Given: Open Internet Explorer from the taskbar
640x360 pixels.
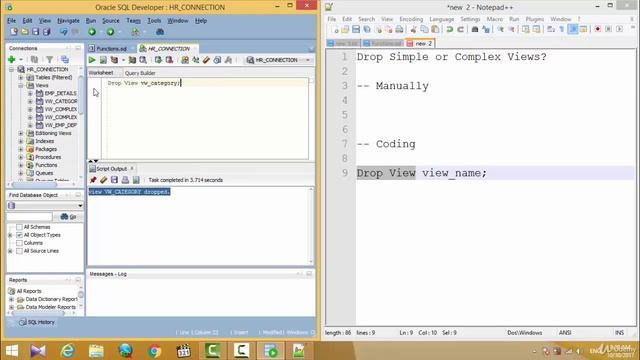Looking at the screenshot, I should [67, 351].
